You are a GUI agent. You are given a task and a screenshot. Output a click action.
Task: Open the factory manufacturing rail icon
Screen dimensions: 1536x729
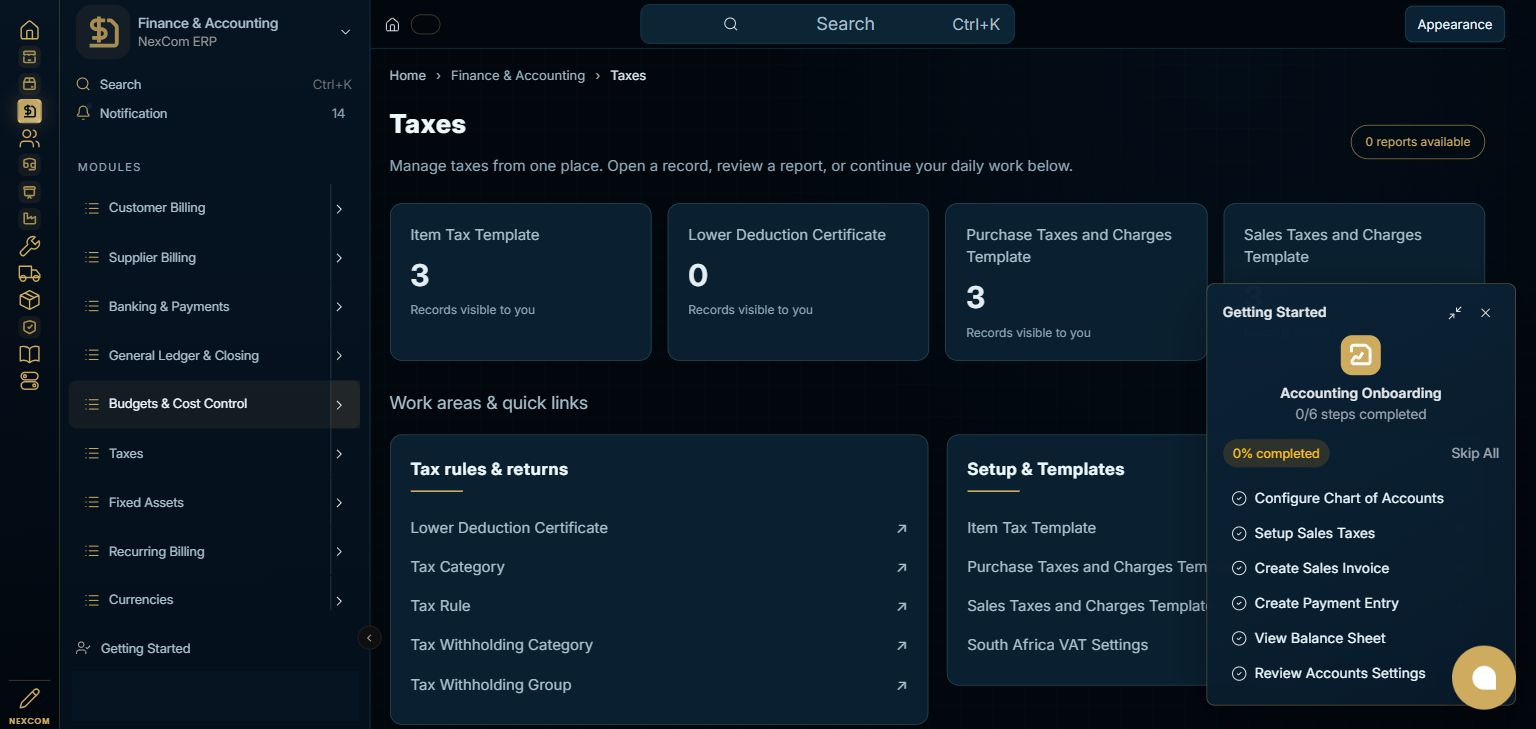click(x=29, y=219)
